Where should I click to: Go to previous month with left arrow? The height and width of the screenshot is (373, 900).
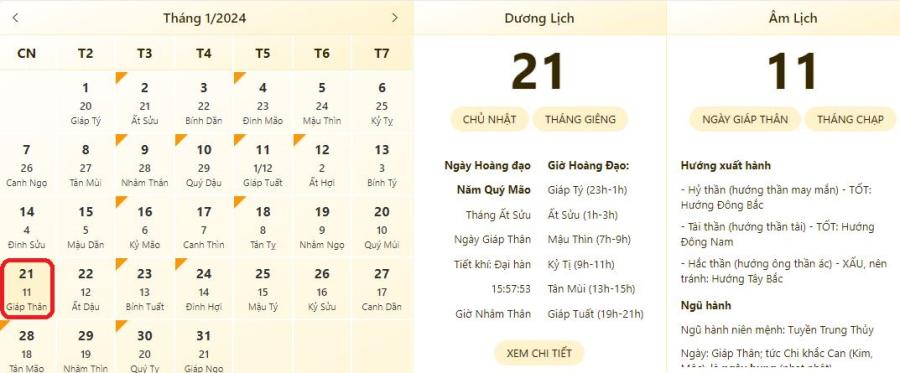coord(15,18)
